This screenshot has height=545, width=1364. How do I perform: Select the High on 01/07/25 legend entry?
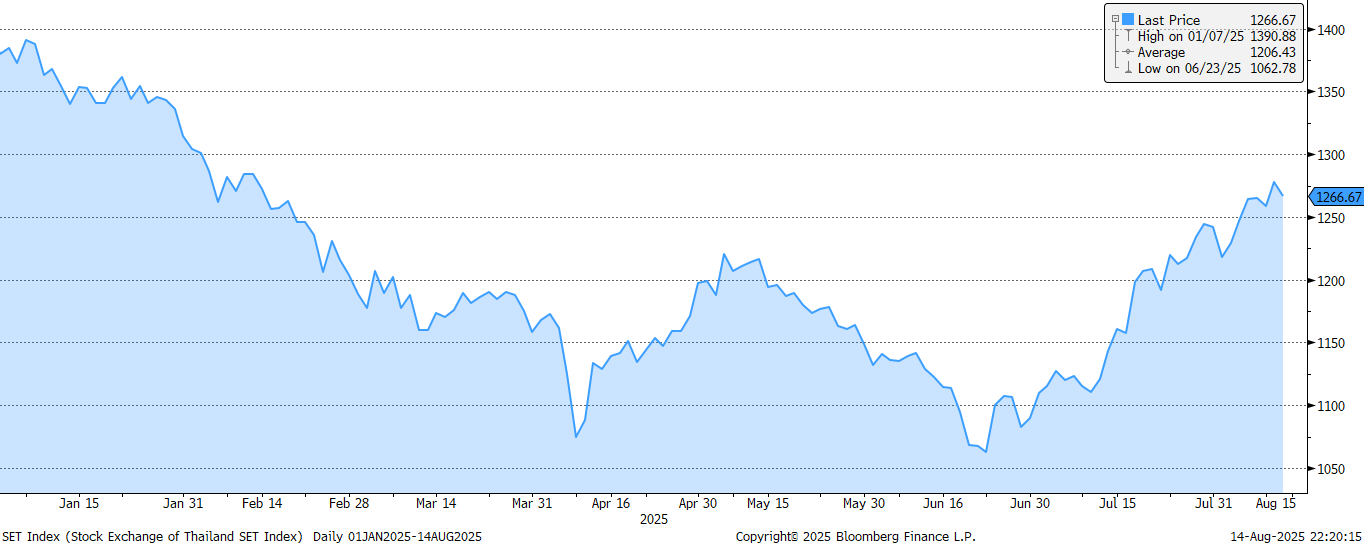(x=1190, y=36)
